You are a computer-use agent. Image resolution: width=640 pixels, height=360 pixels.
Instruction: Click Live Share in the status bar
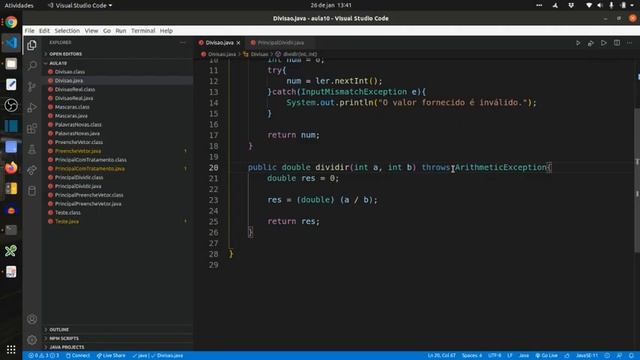point(111,356)
